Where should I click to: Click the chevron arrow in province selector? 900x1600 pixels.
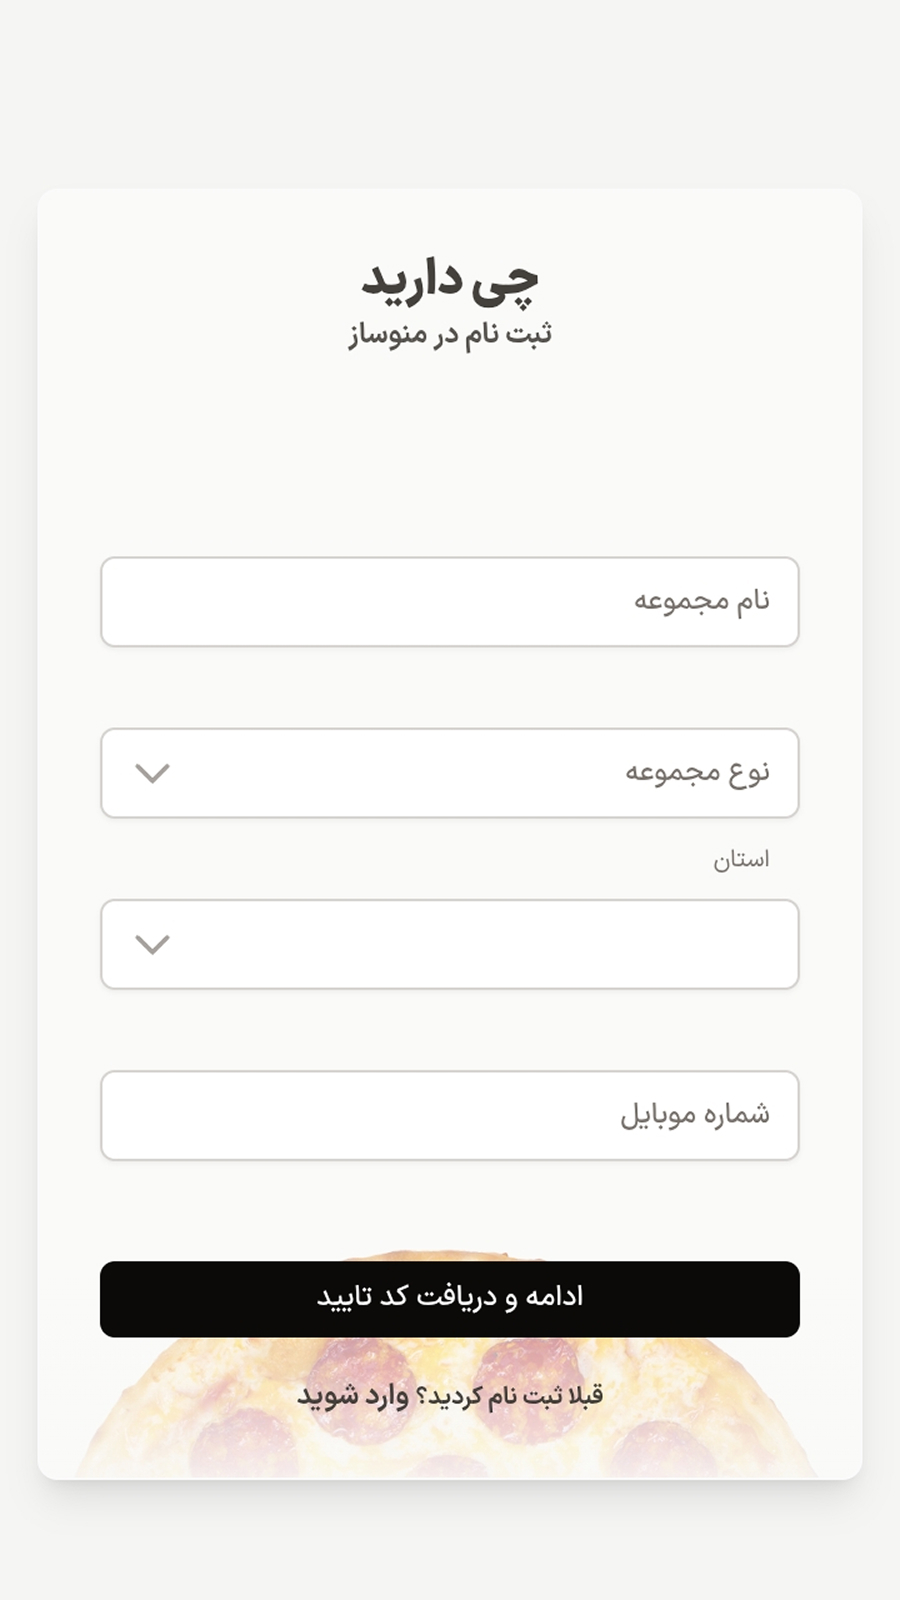(x=152, y=943)
